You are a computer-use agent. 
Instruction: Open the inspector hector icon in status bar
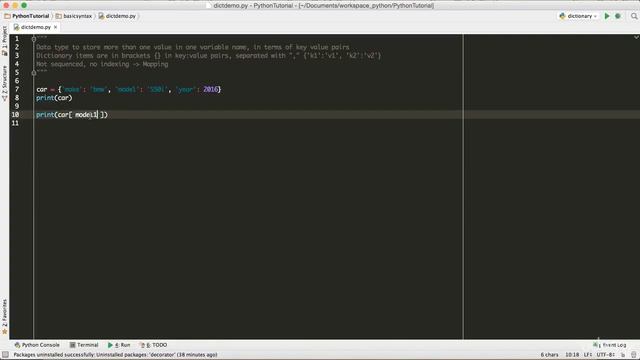pos(633,355)
